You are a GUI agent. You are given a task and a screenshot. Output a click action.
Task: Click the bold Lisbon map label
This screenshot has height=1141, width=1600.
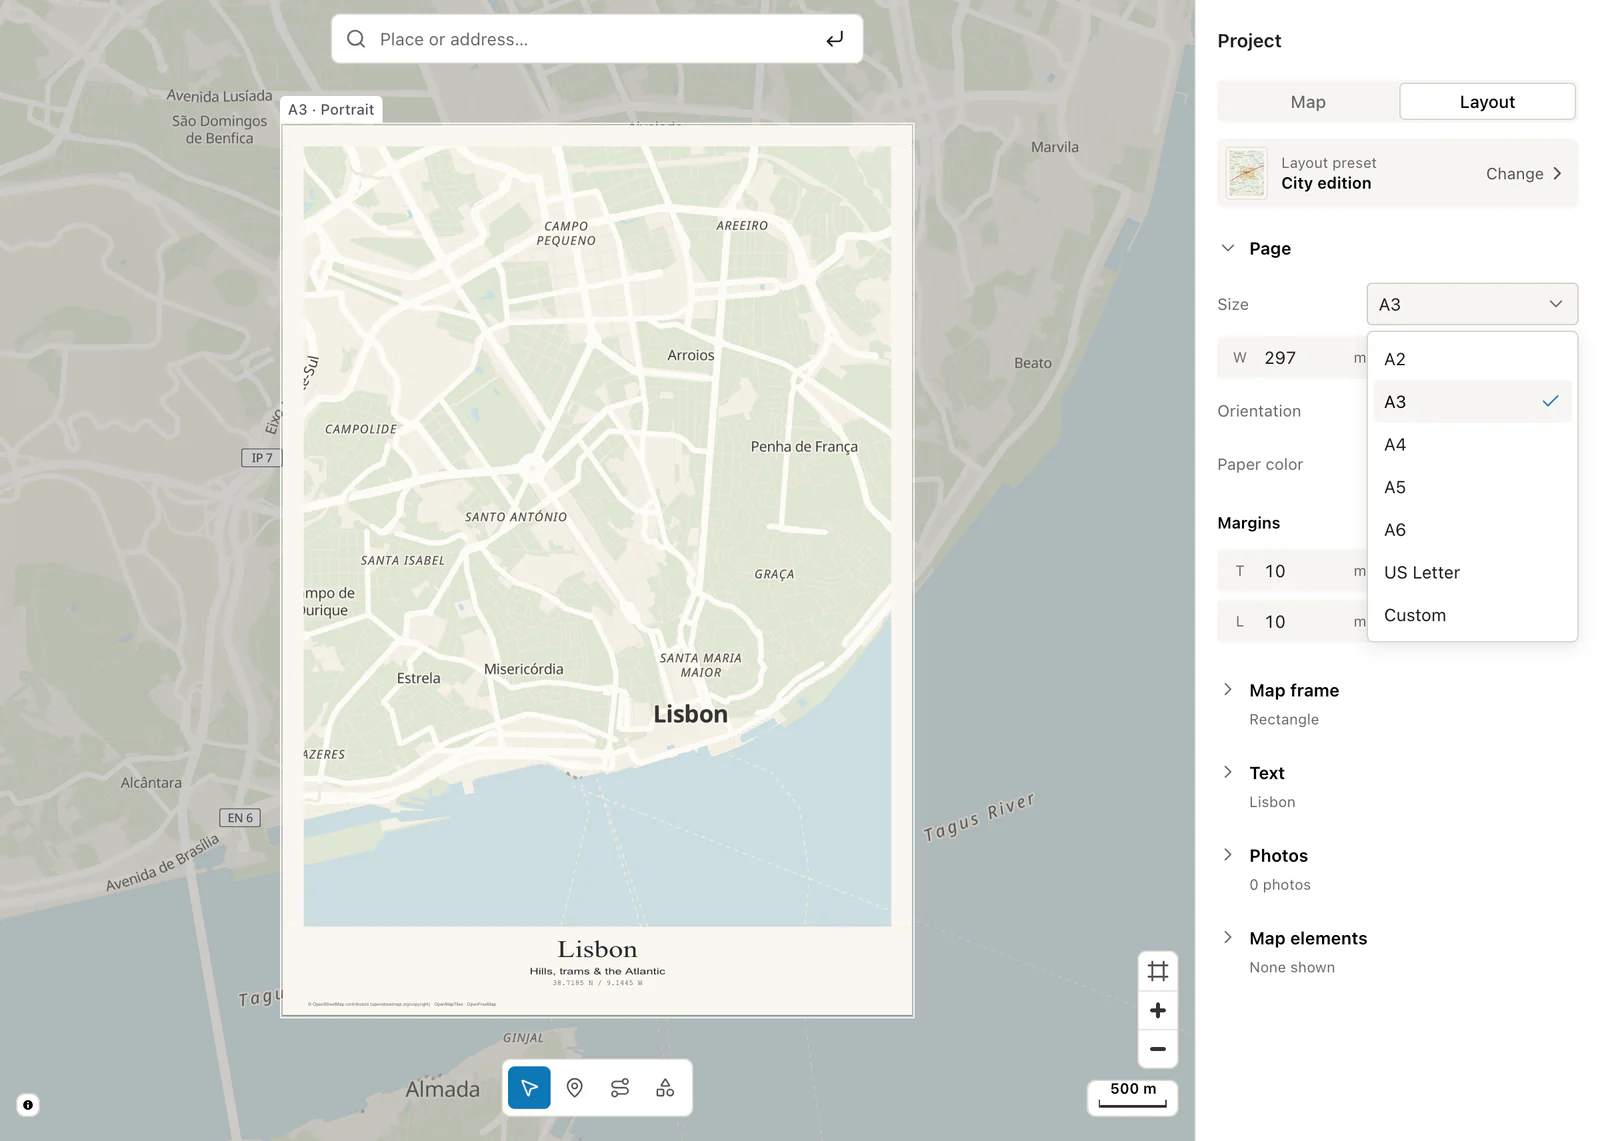[x=690, y=714]
